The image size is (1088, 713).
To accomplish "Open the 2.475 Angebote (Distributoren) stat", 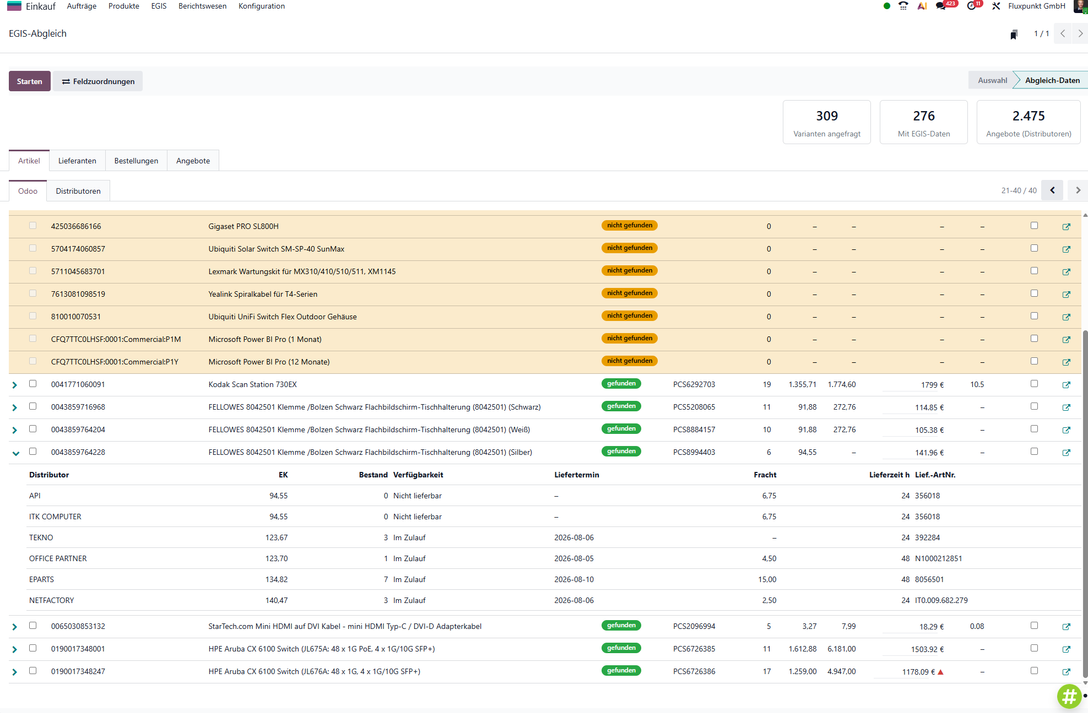I will 1028,122.
